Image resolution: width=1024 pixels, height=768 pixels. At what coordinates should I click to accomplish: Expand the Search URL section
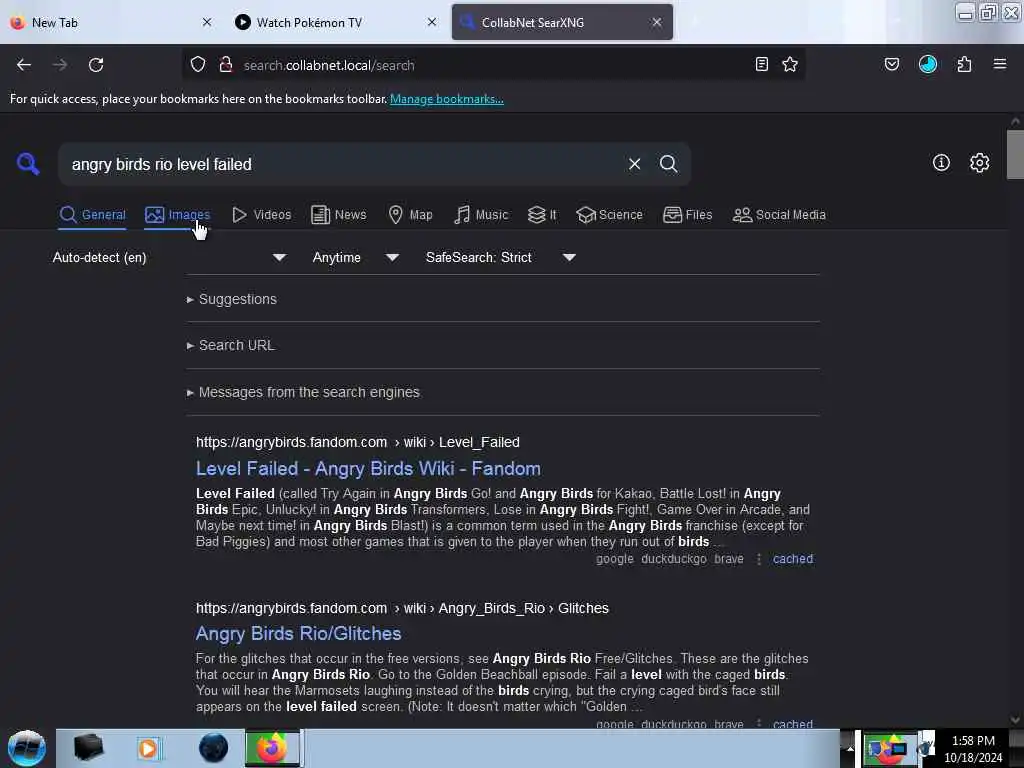coord(231,345)
